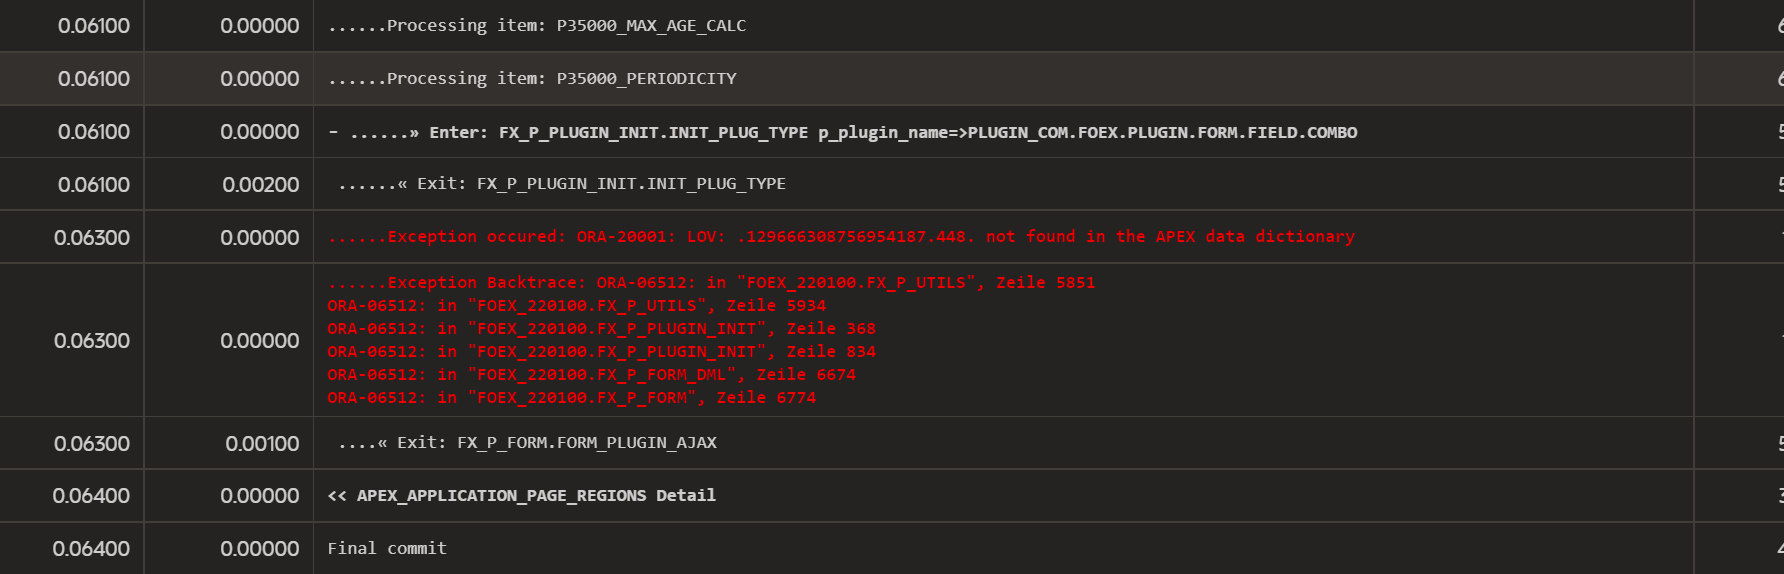Select the Exit FX_P_FORM.FORM_PLUGIN_AJAX message
1784x574 pixels.
point(527,443)
